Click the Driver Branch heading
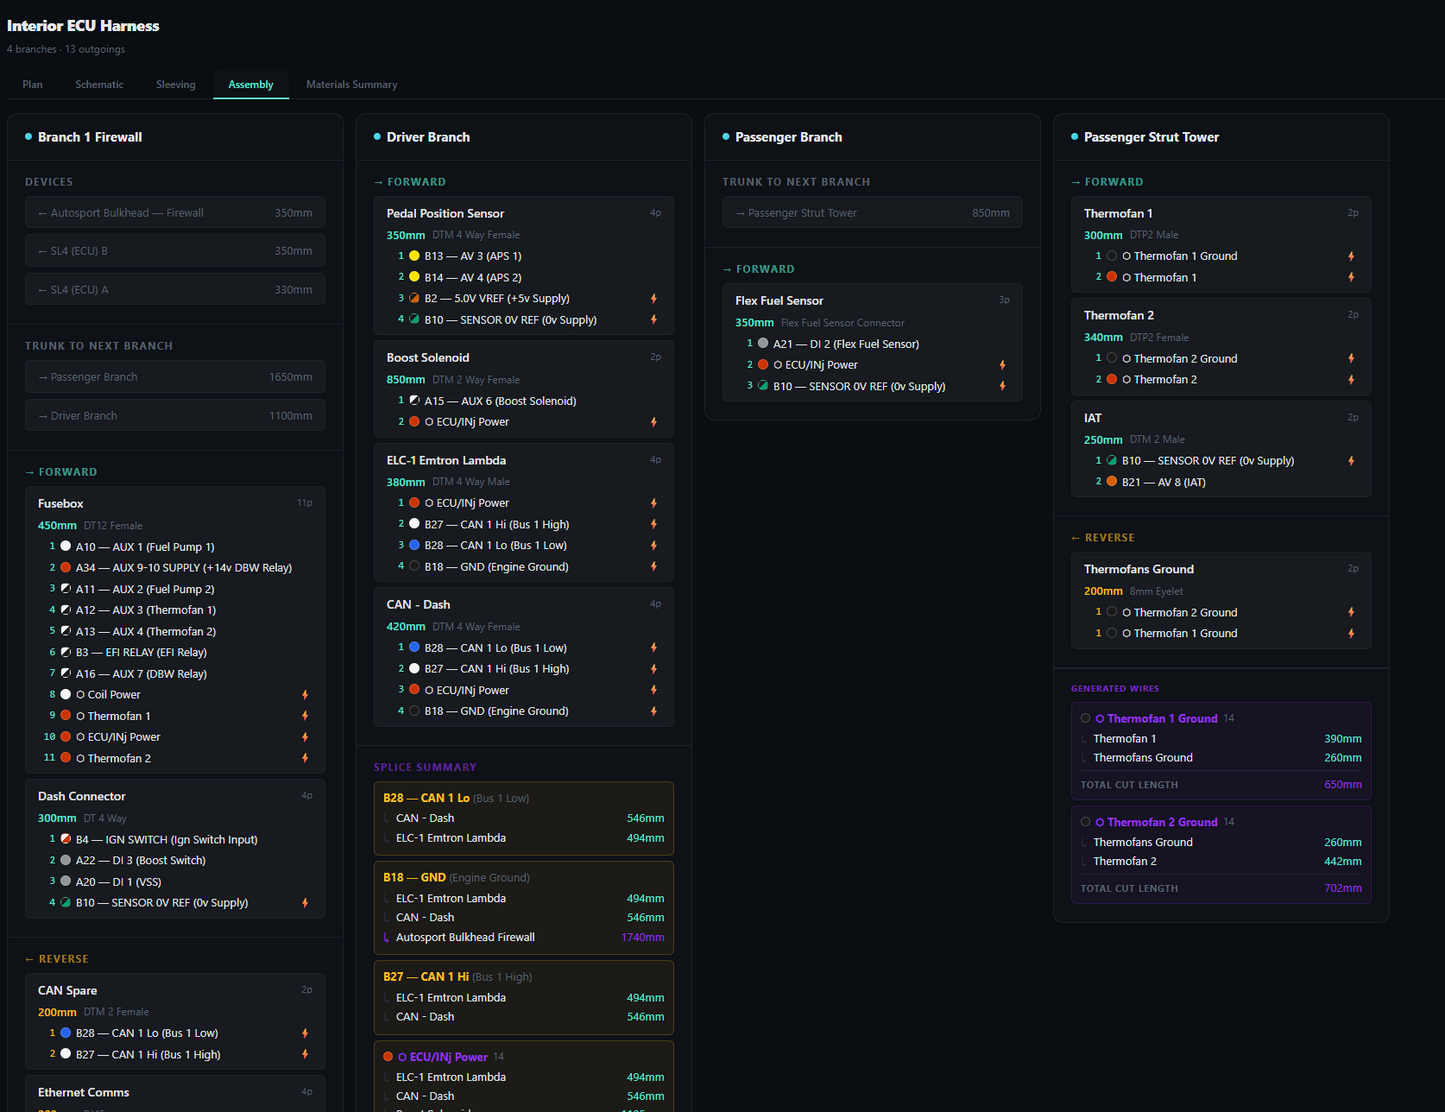This screenshot has width=1445, height=1112. click(x=428, y=137)
